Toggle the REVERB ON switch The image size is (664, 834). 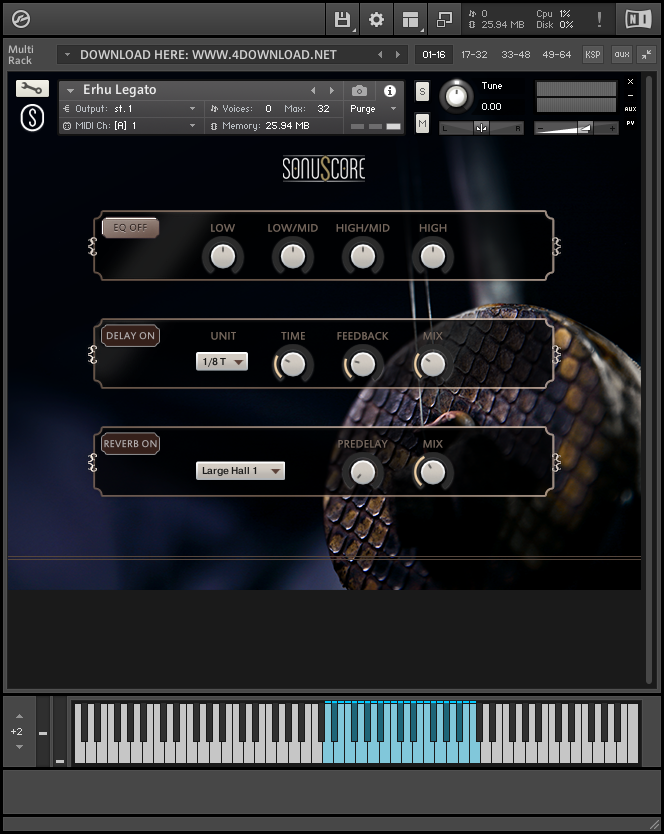coord(130,444)
